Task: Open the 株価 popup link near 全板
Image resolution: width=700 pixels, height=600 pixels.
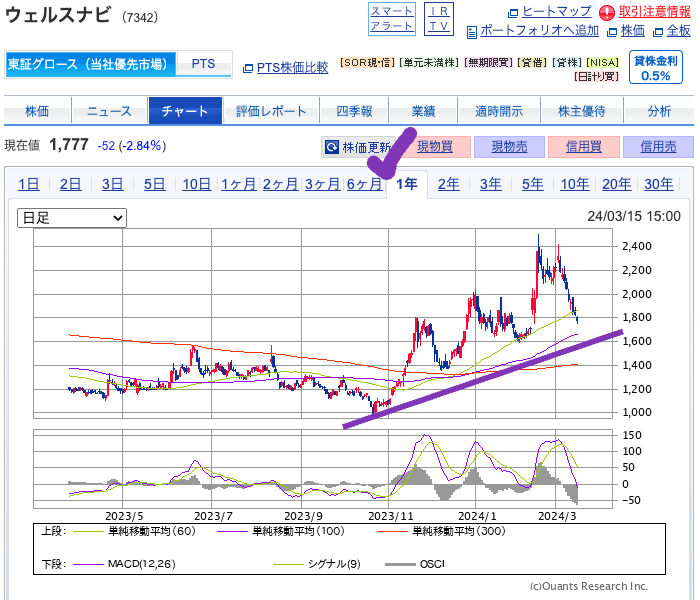Action: pos(633,31)
